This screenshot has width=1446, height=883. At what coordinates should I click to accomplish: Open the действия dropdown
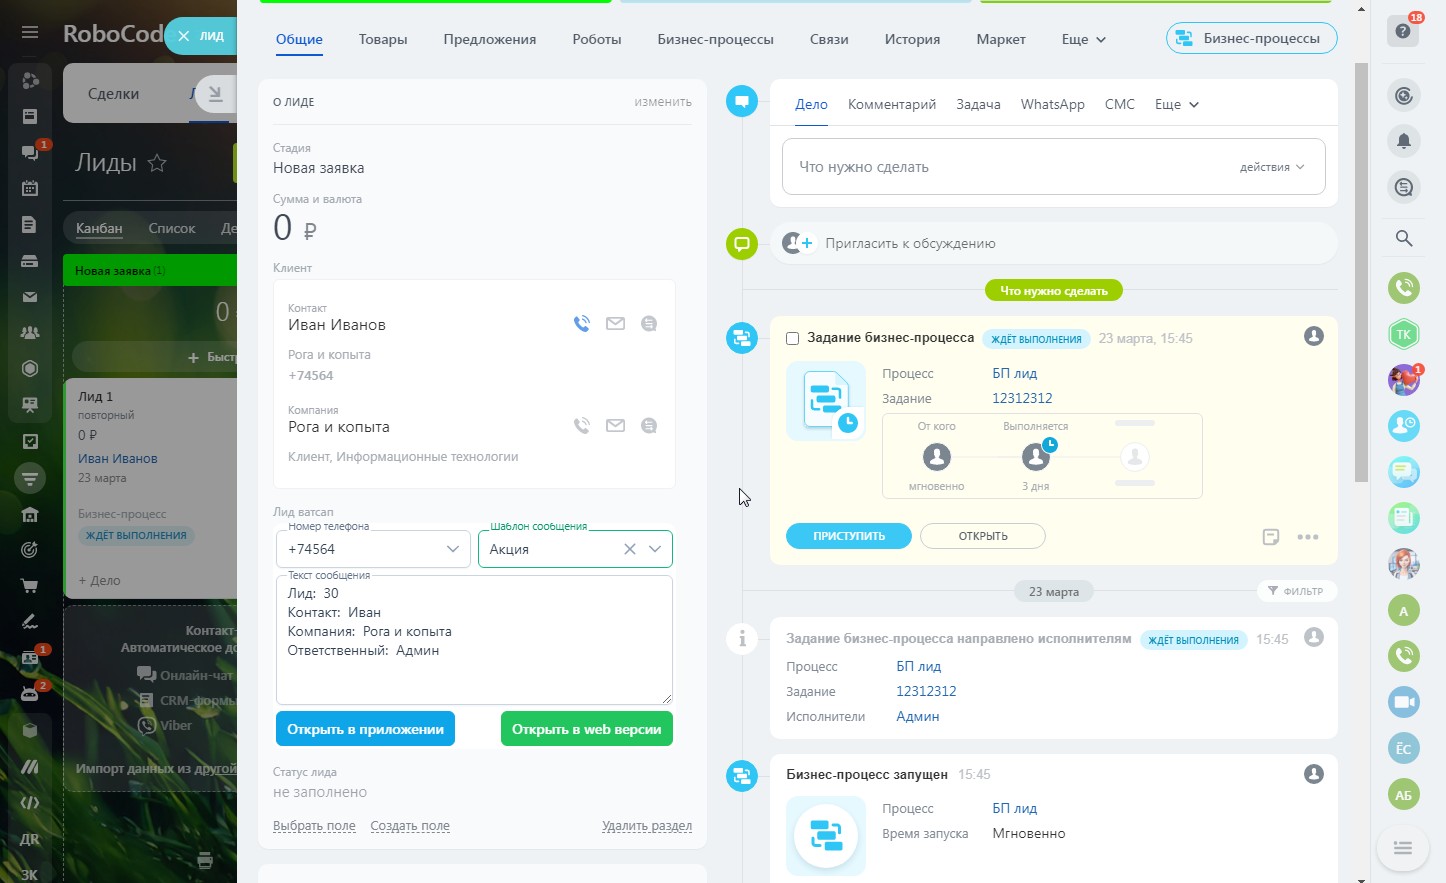1272,167
